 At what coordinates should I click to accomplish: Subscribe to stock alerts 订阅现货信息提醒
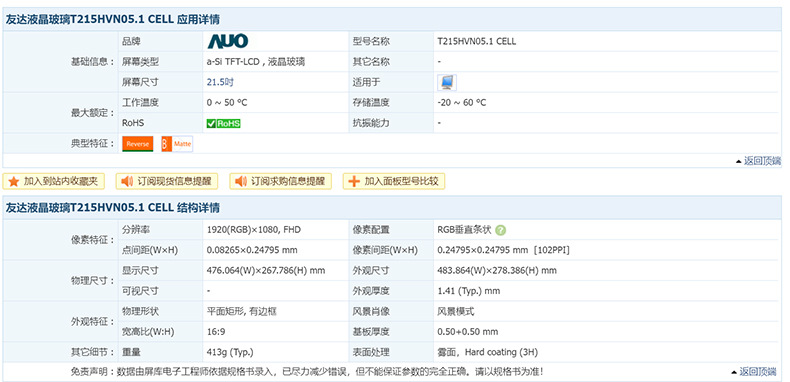167,181
